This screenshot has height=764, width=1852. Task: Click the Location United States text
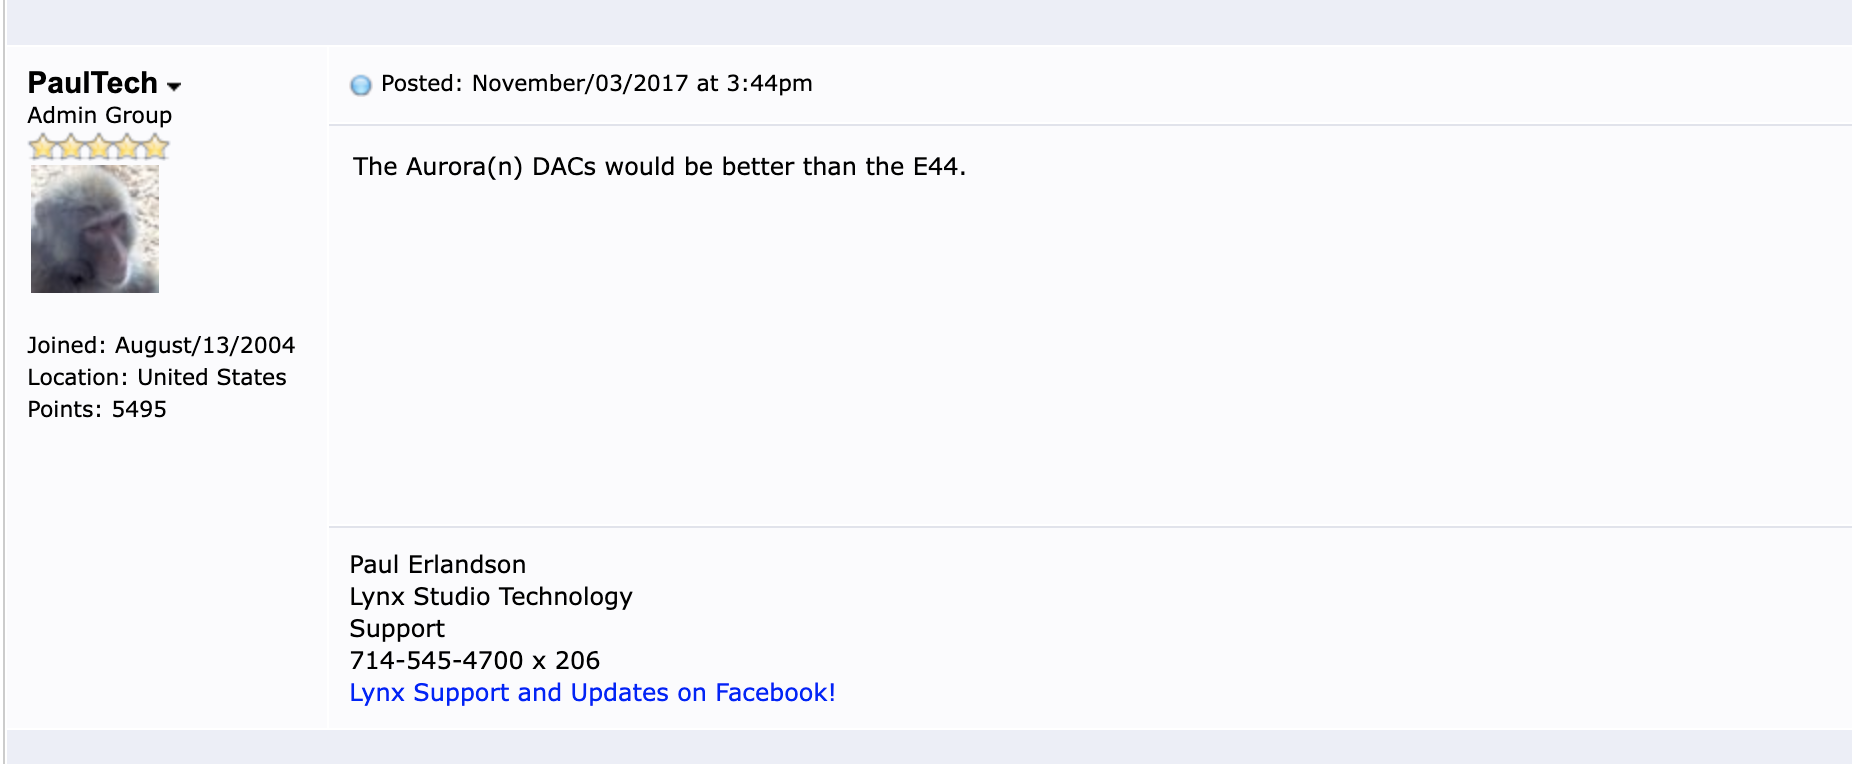[x=212, y=377]
